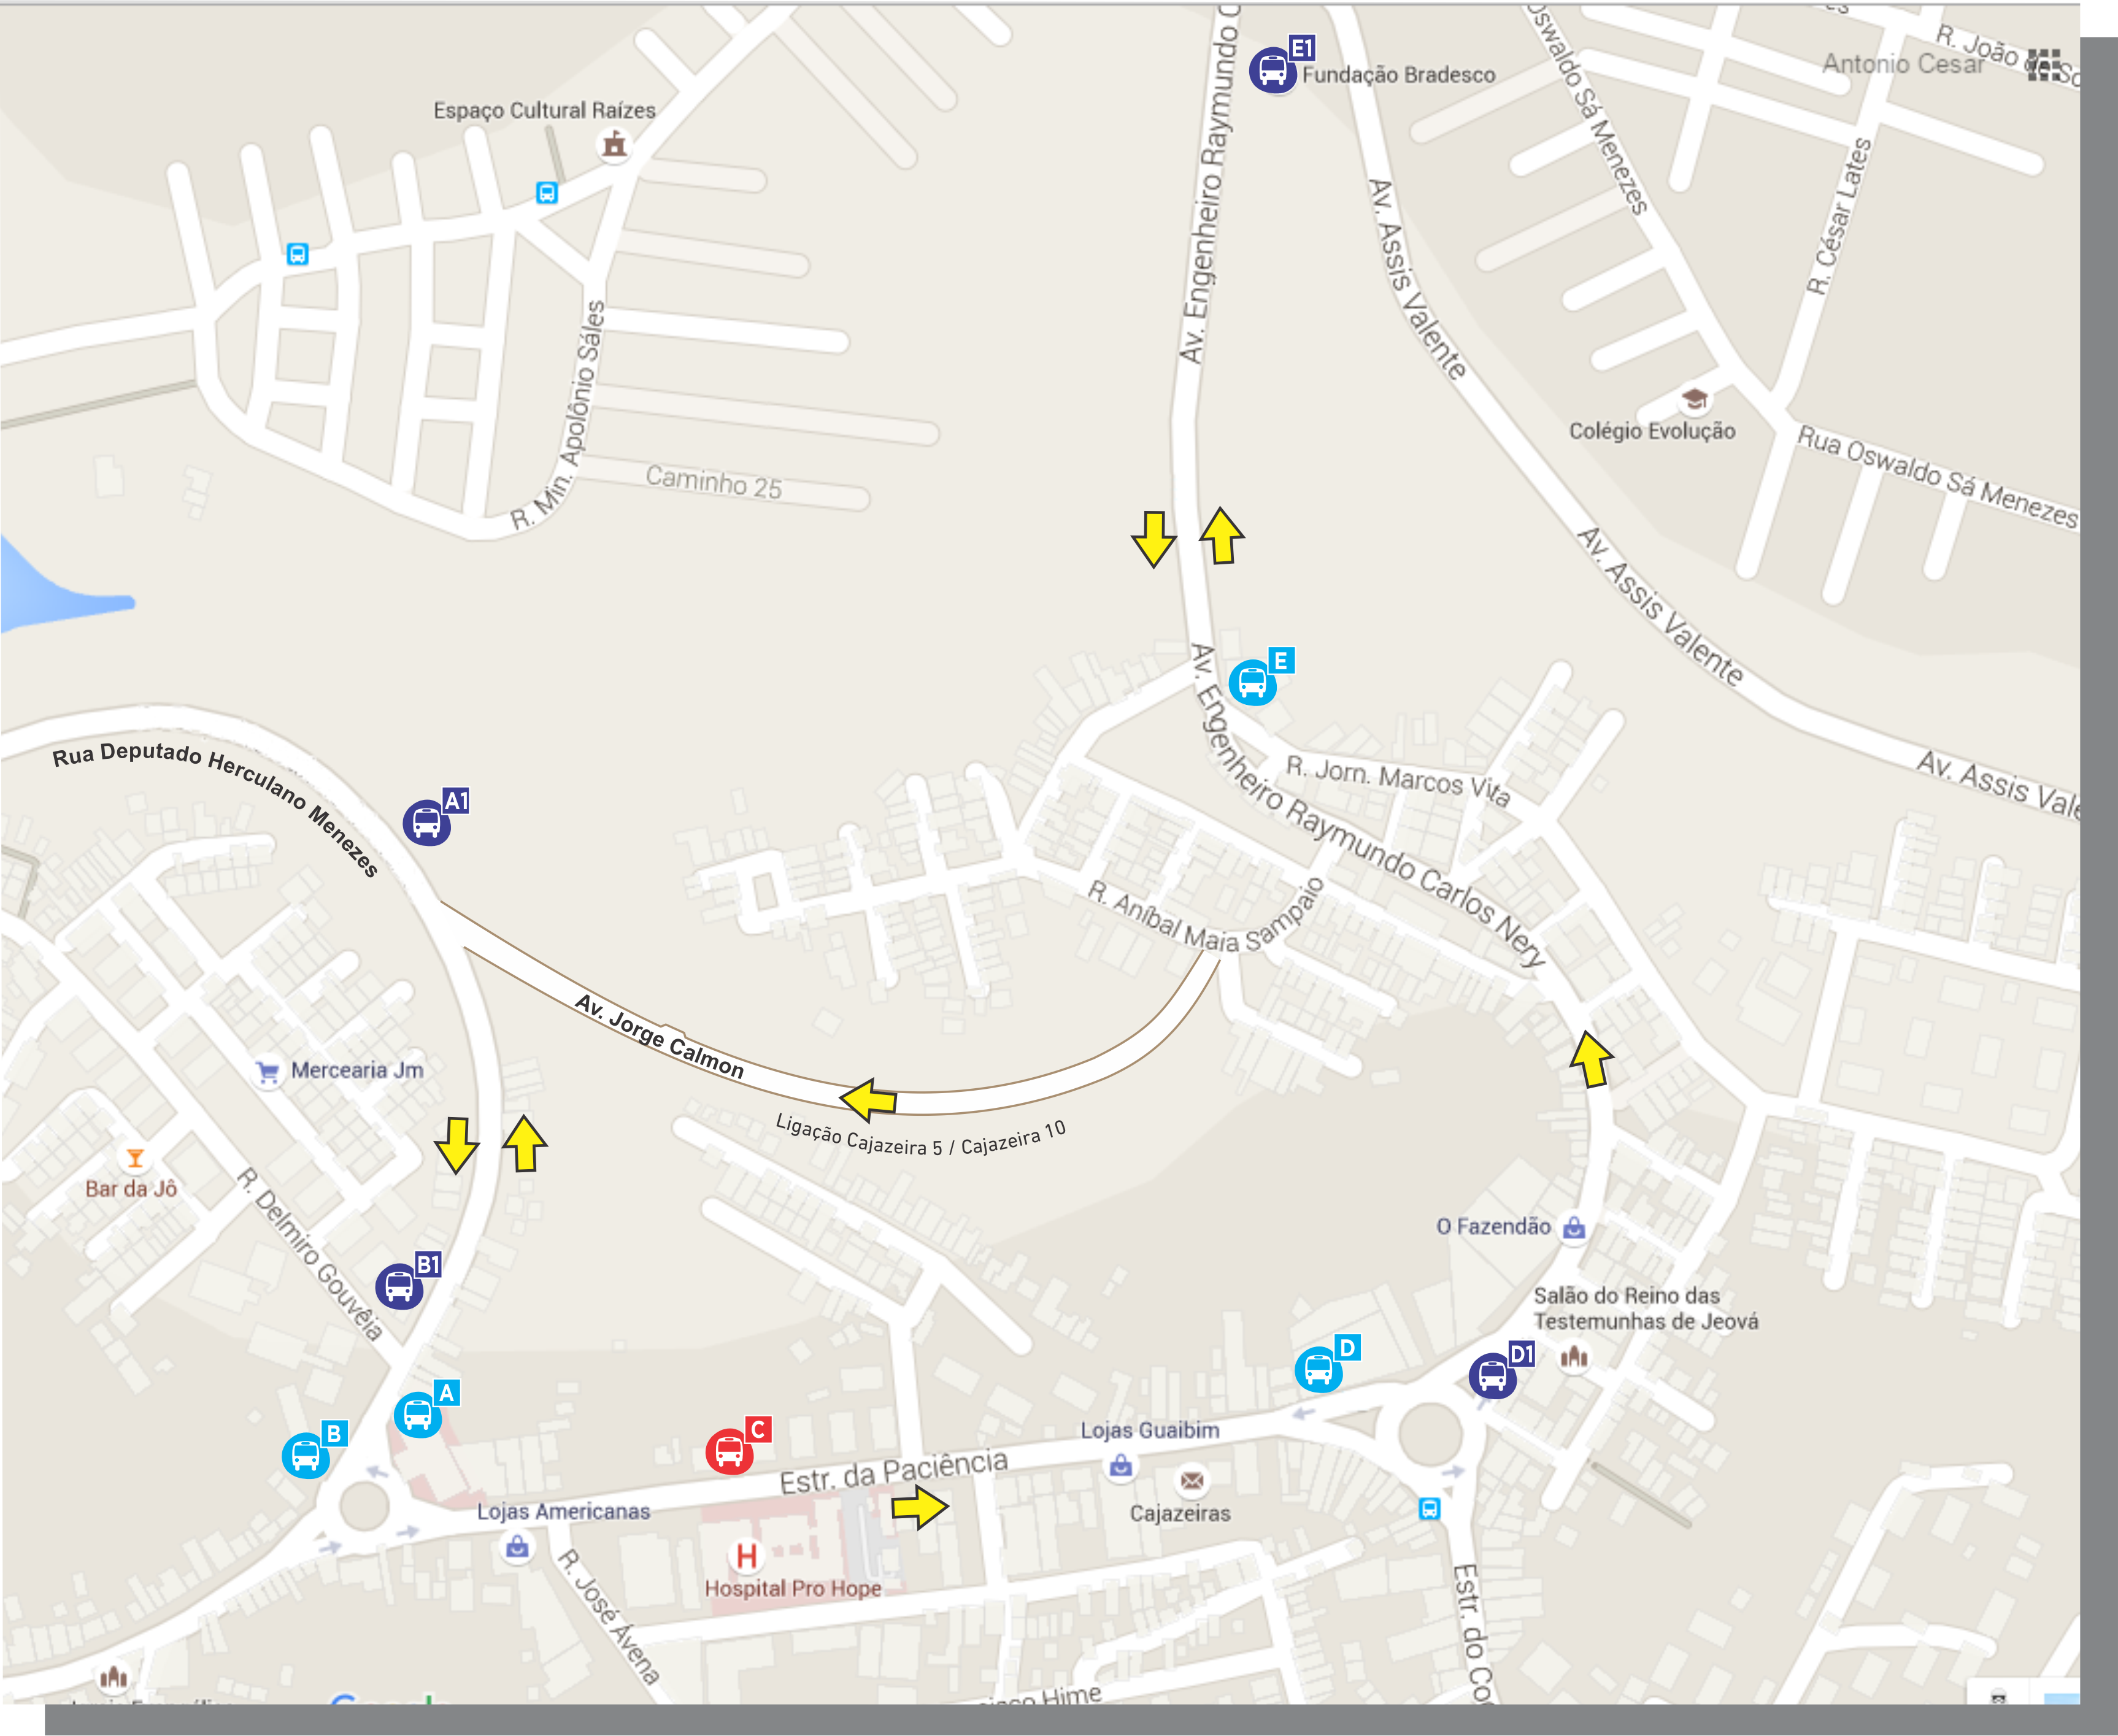Select the "Lojas Guaibim" label
The image size is (2118, 1736).
point(1150,1431)
